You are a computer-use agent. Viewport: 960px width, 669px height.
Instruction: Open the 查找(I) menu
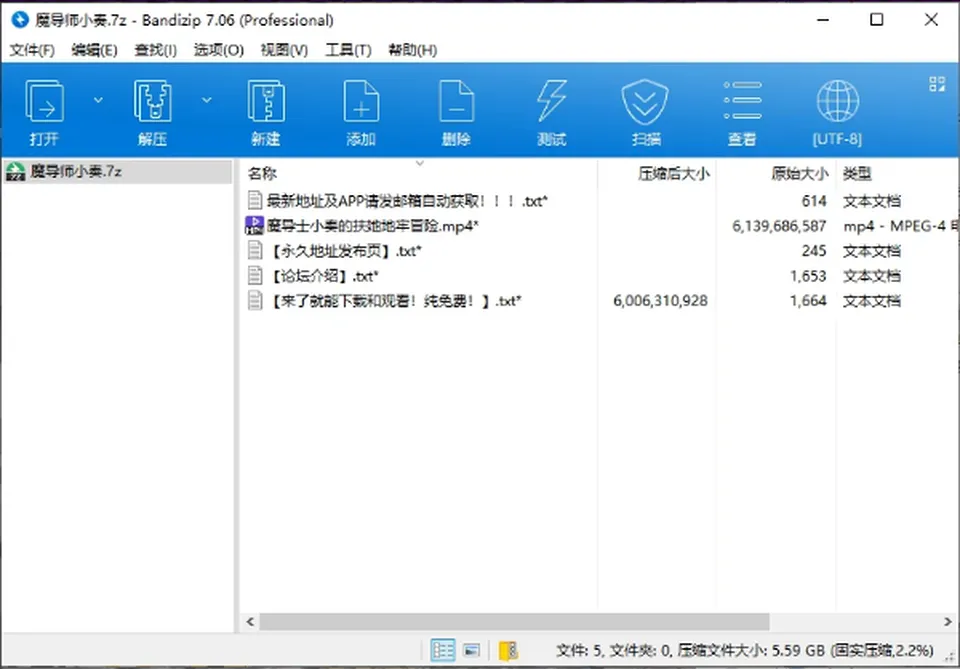pos(156,50)
